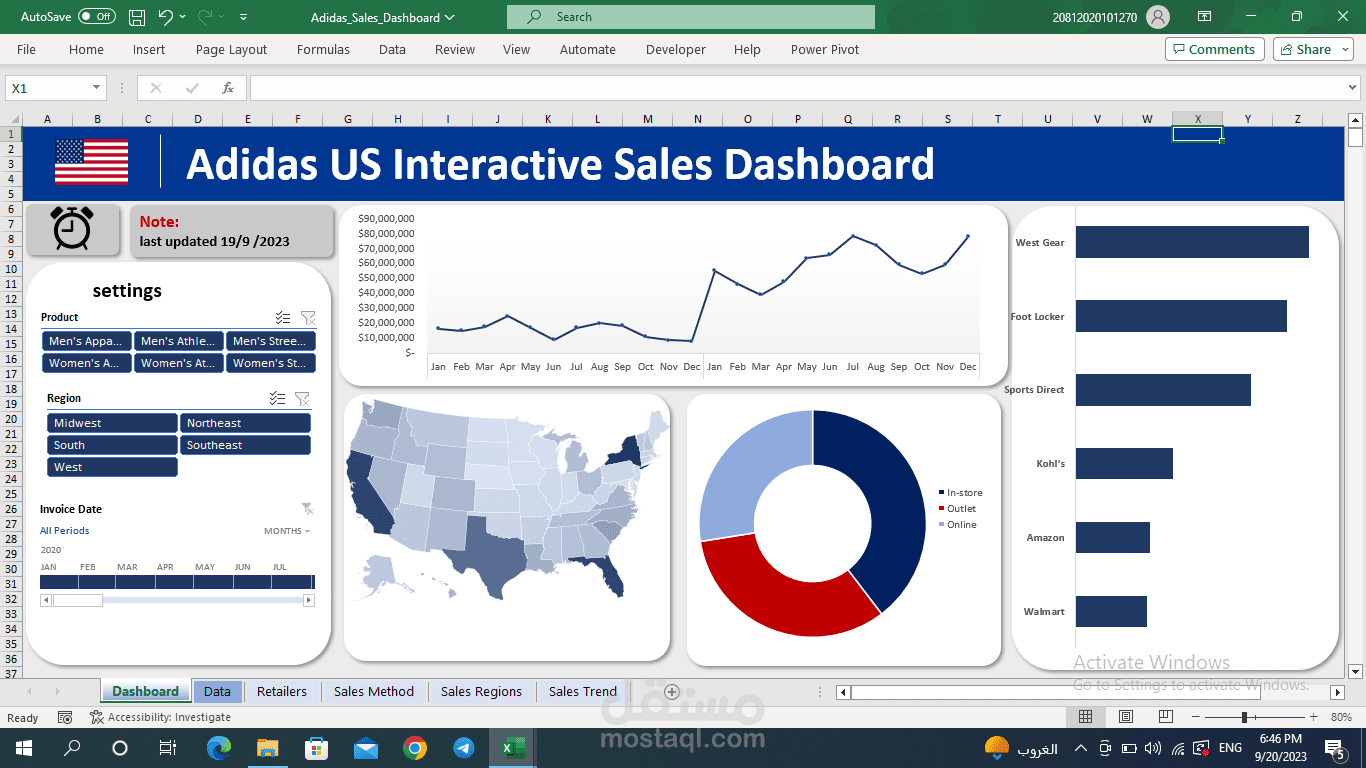Click column header X
This screenshot has height=768, width=1366.
tap(1197, 119)
